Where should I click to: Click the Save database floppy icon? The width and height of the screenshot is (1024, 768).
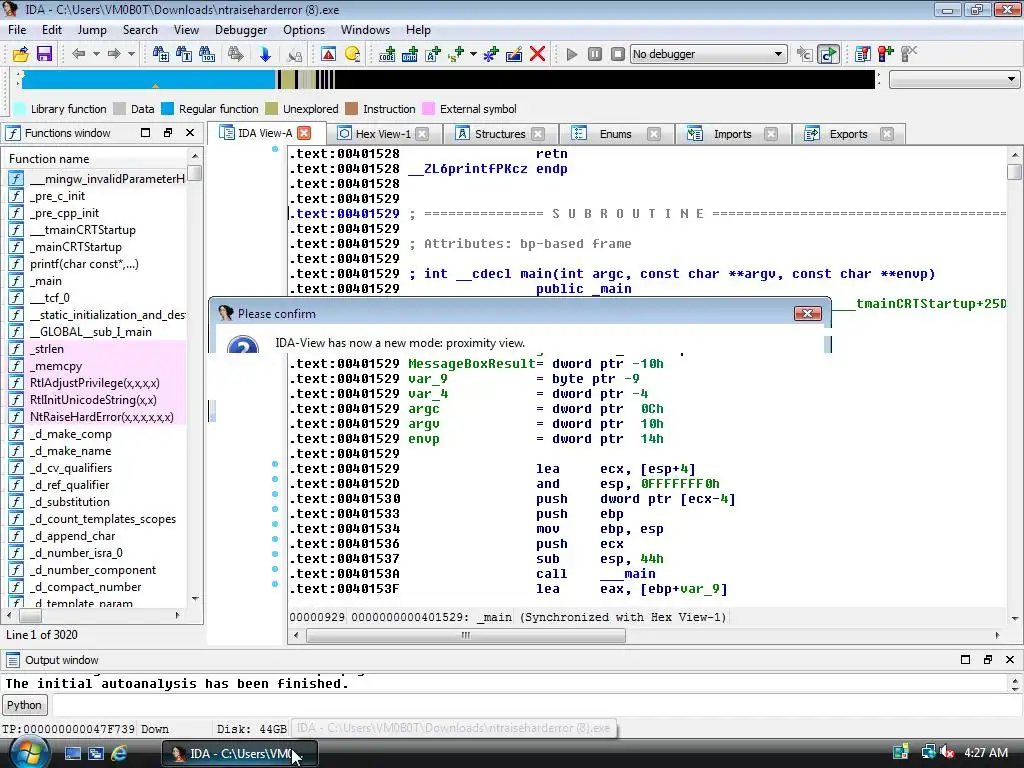tap(44, 54)
